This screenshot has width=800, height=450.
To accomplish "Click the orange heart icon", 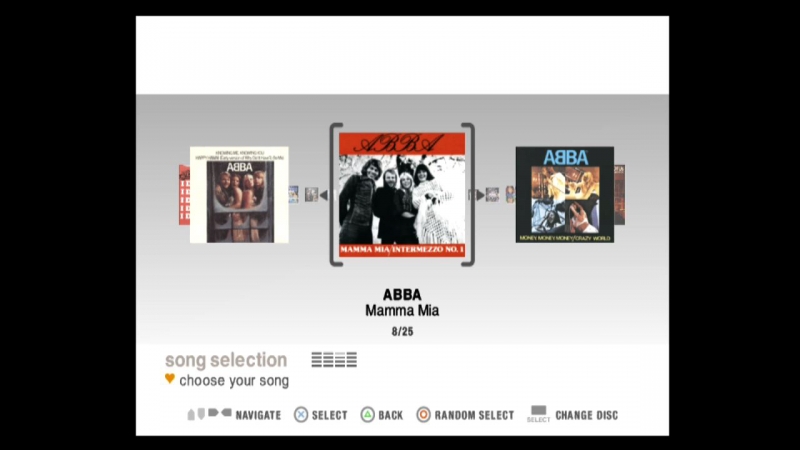I will point(170,379).
